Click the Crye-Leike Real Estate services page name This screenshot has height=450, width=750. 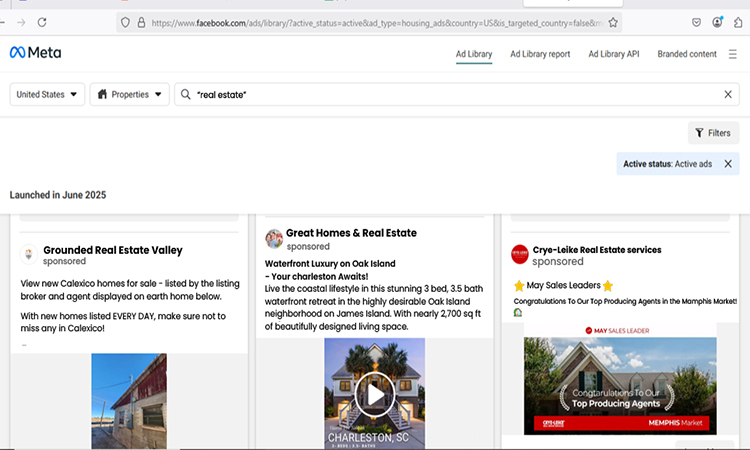597,250
